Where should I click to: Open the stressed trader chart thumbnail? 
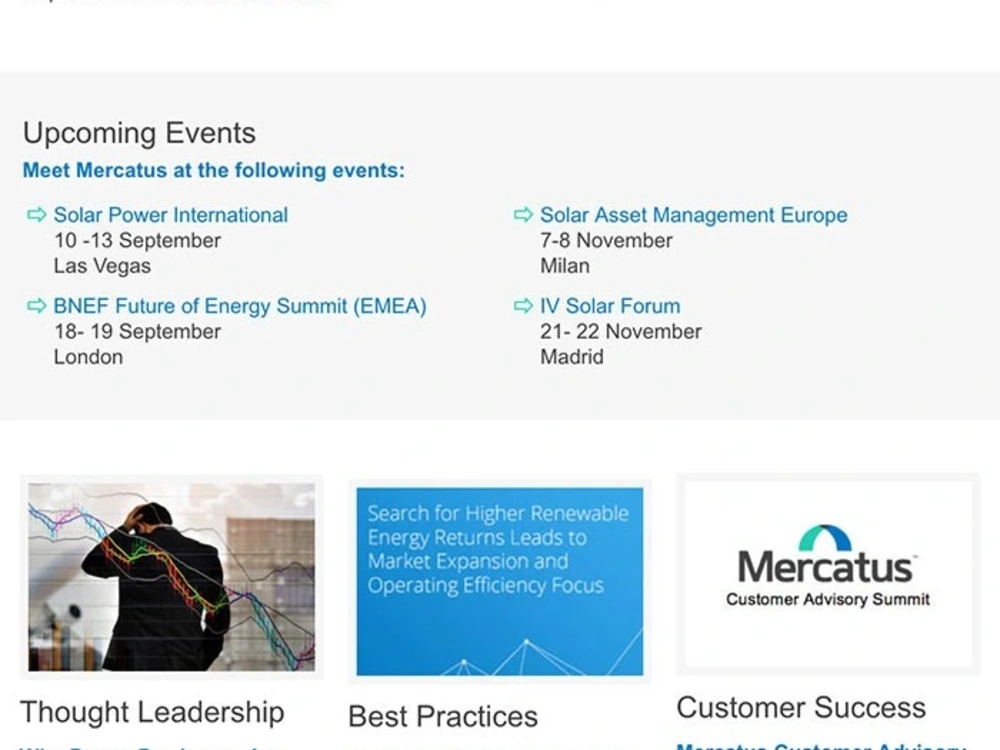171,577
